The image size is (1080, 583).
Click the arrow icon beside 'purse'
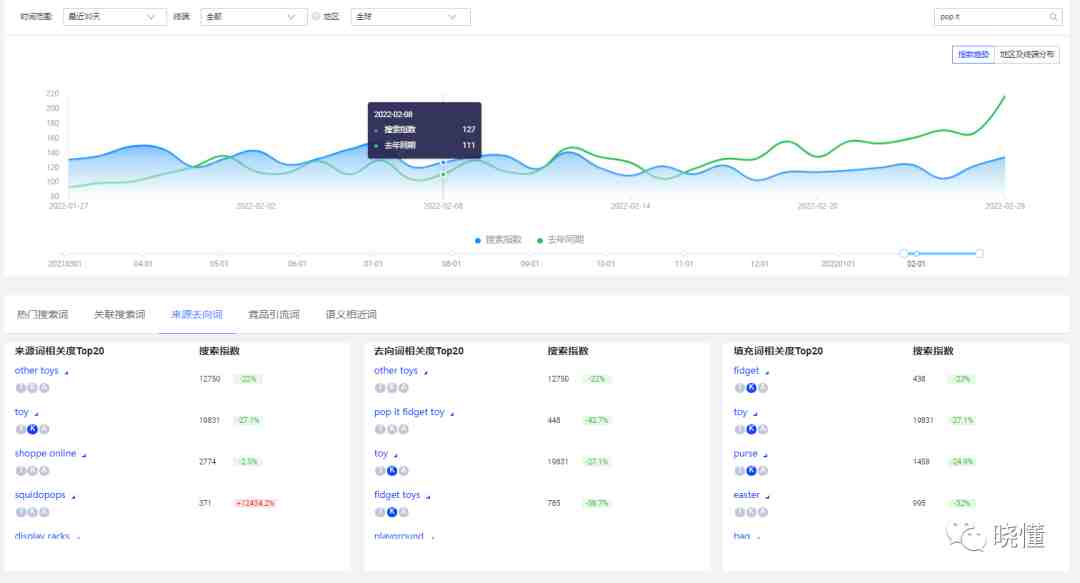[765, 455]
